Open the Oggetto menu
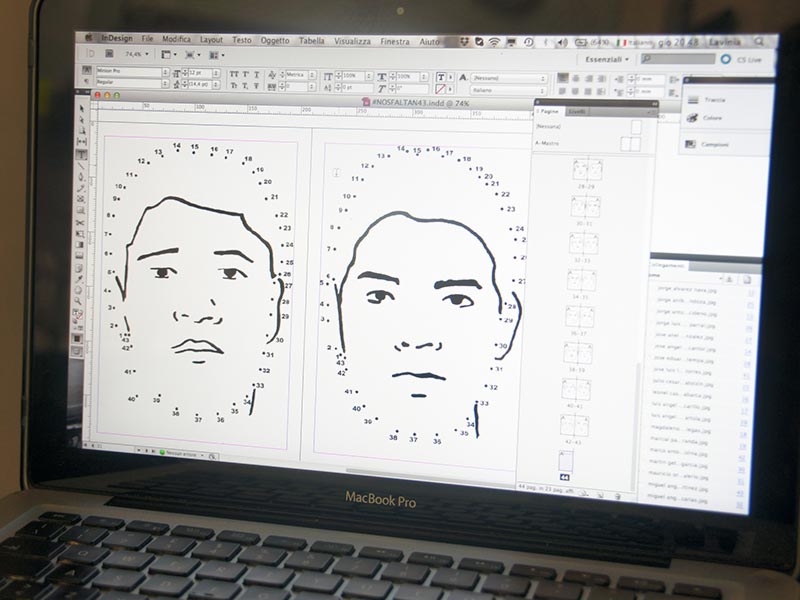This screenshot has width=800, height=600. click(x=275, y=40)
